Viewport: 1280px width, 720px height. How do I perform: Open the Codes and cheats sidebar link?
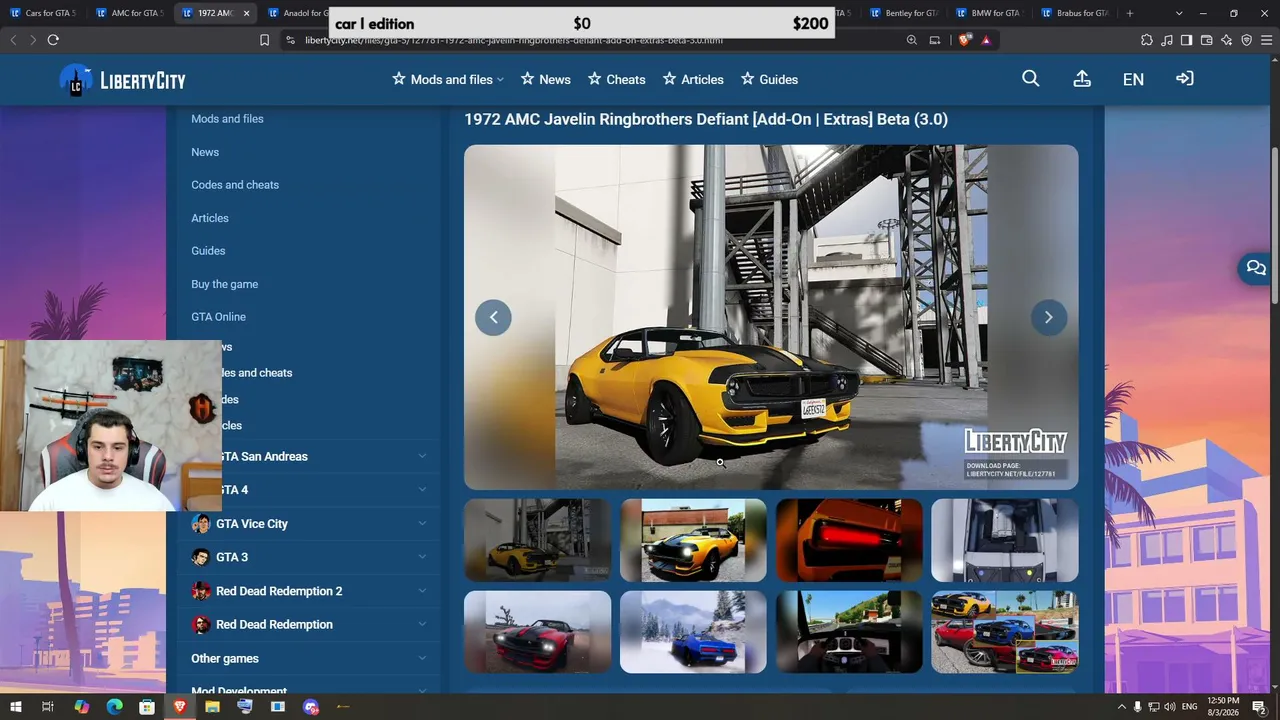pyautogui.click(x=235, y=185)
